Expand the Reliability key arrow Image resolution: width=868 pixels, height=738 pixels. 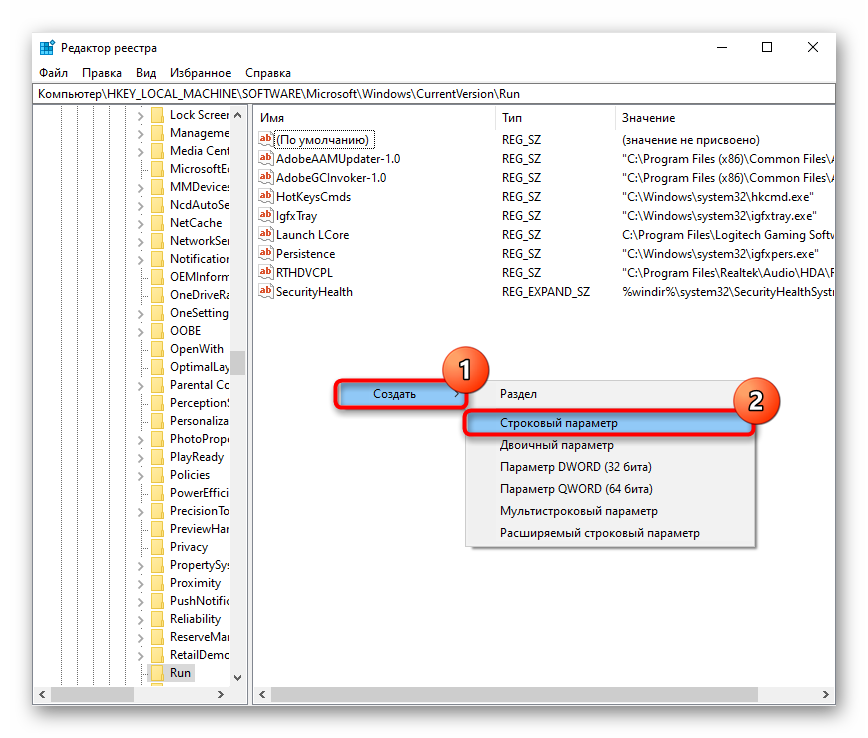point(140,619)
